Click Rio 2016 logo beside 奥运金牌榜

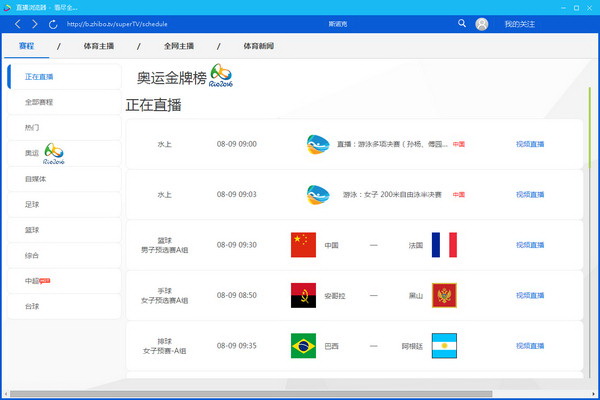221,75
